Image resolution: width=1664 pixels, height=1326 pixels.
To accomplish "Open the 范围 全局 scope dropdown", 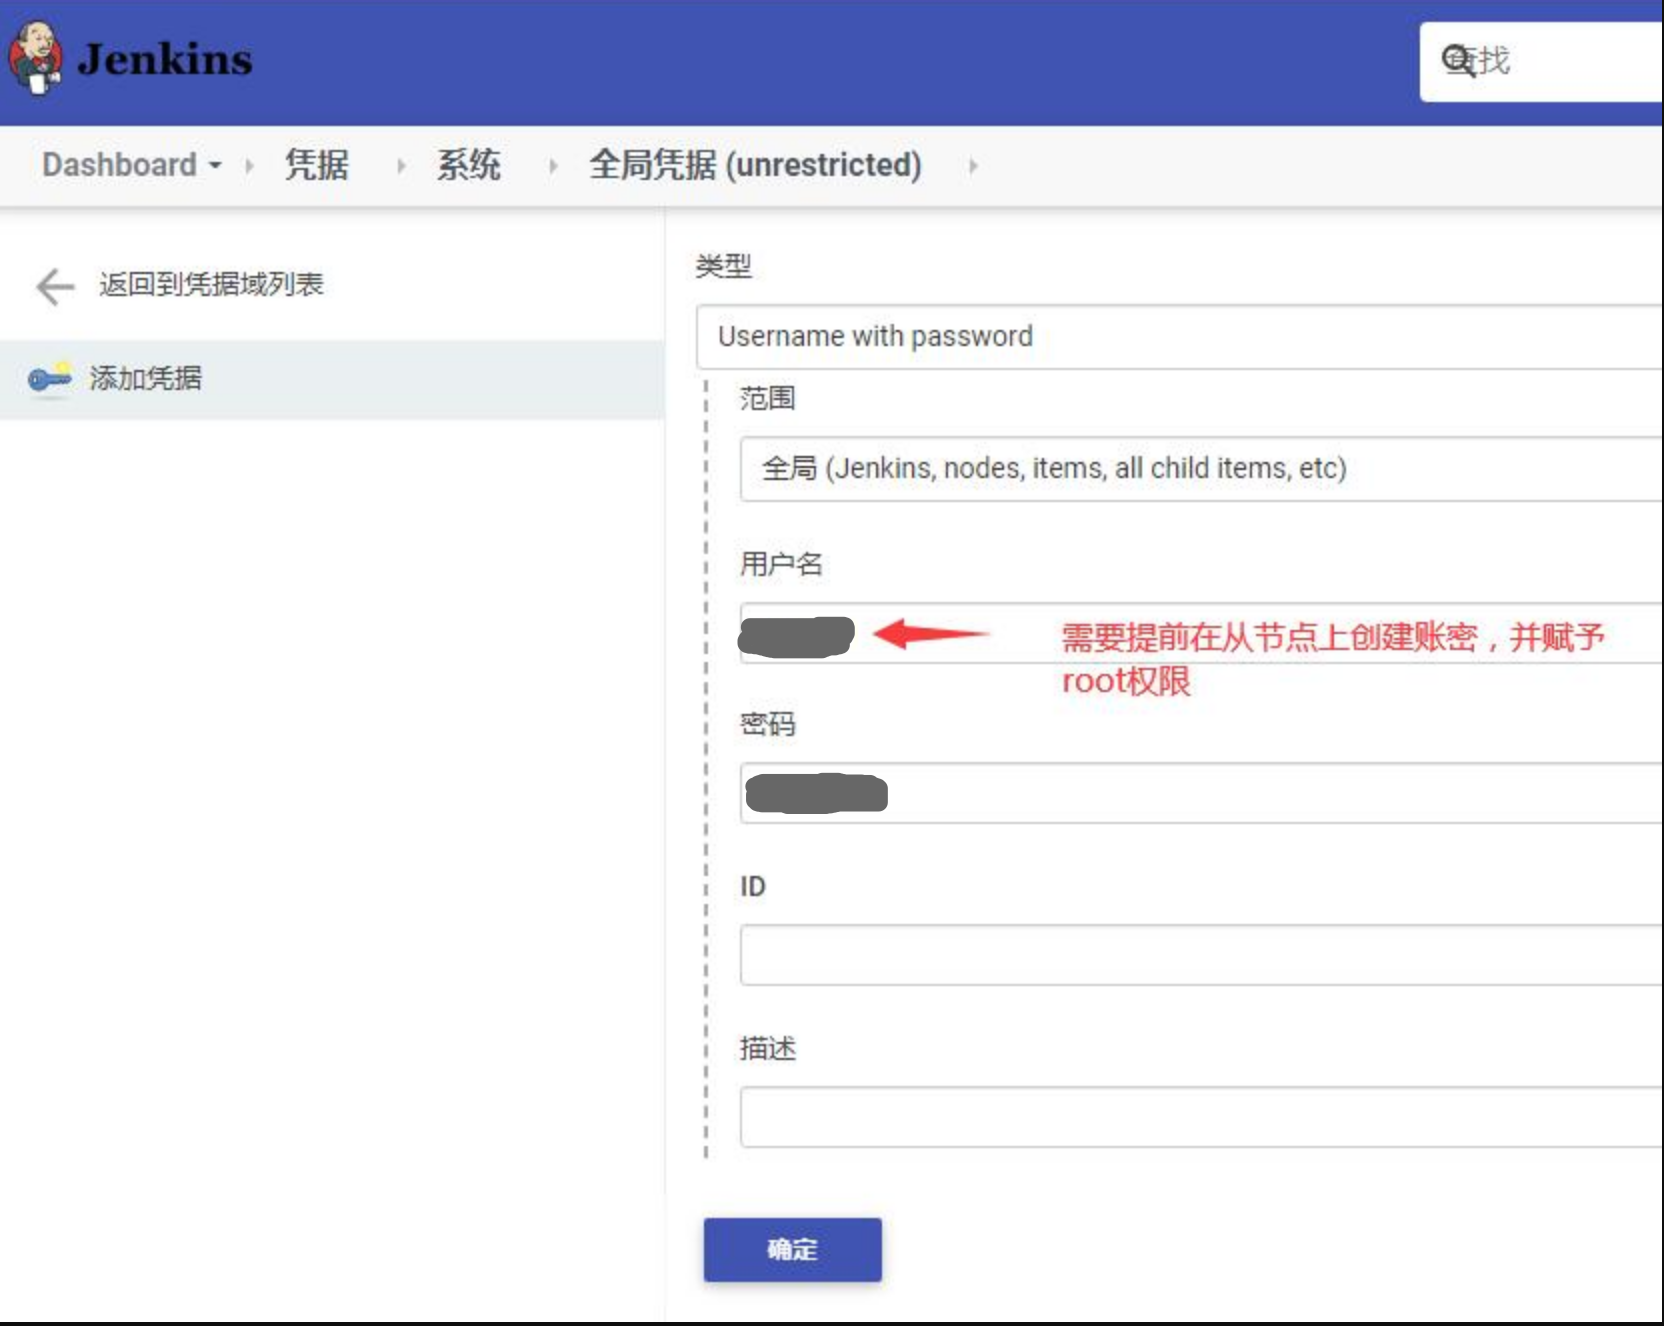I will coord(1202,469).
